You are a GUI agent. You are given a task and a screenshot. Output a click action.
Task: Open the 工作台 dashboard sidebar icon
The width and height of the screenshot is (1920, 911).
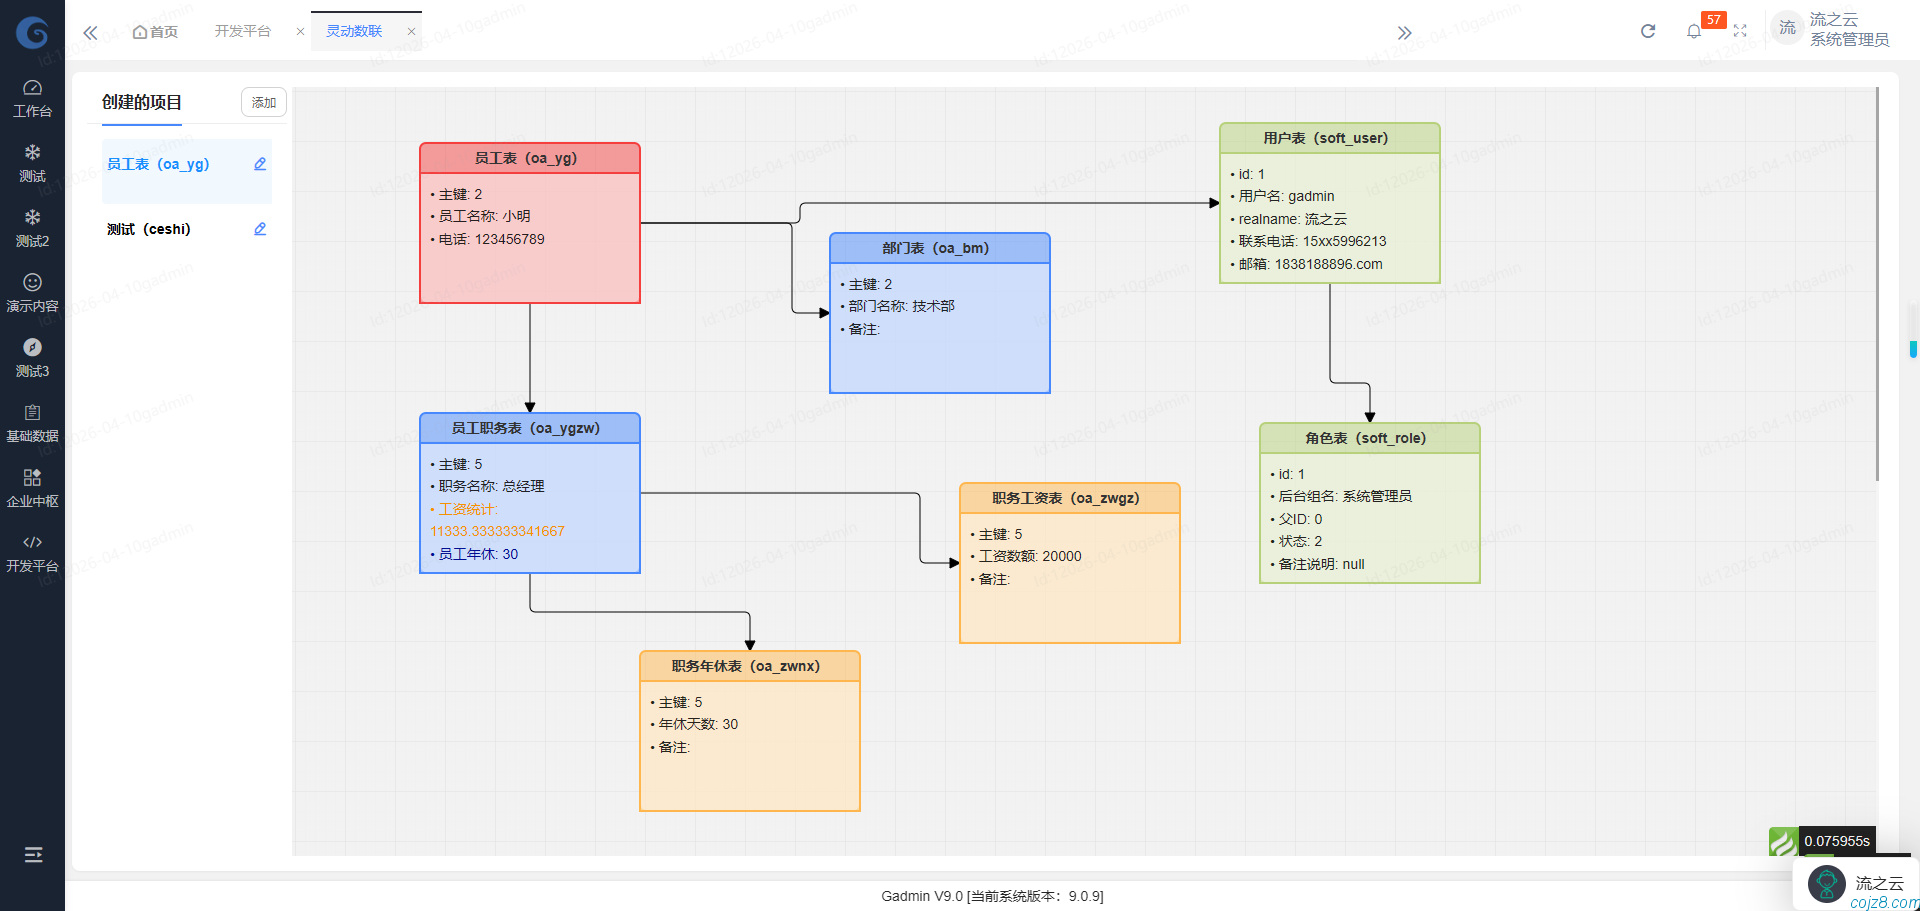coord(32,98)
